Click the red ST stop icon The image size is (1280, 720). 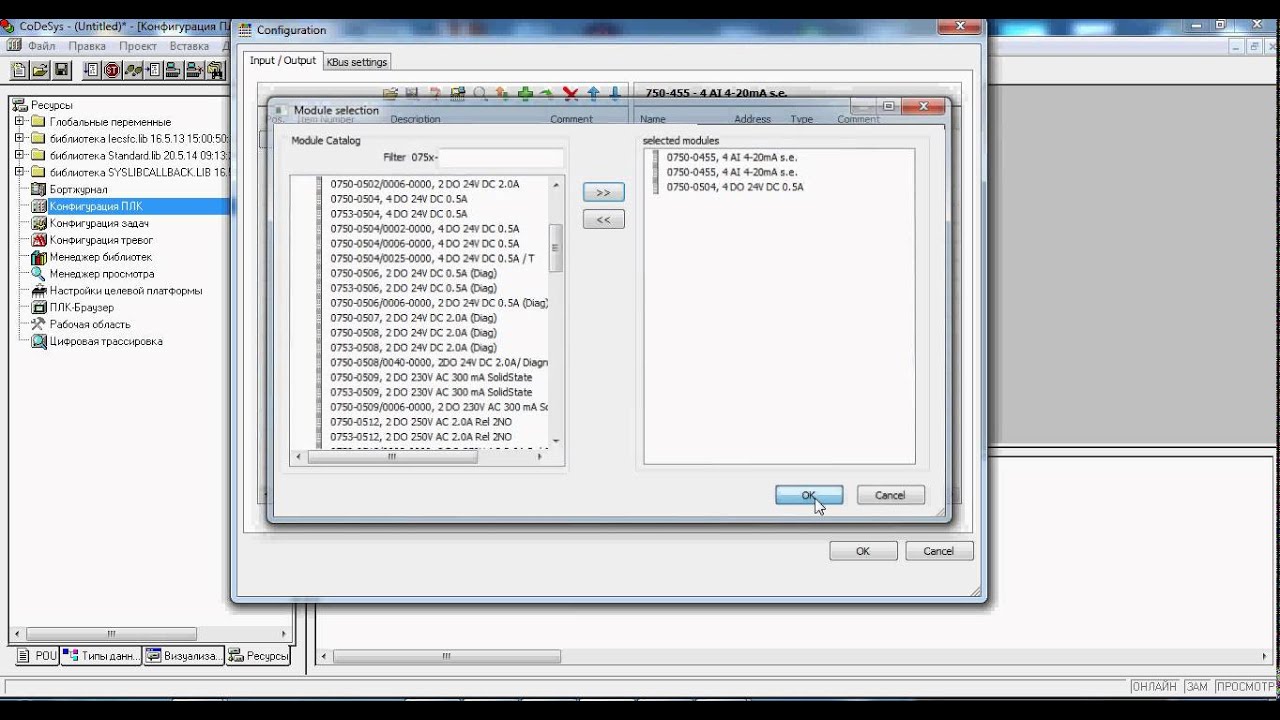[x=113, y=70]
